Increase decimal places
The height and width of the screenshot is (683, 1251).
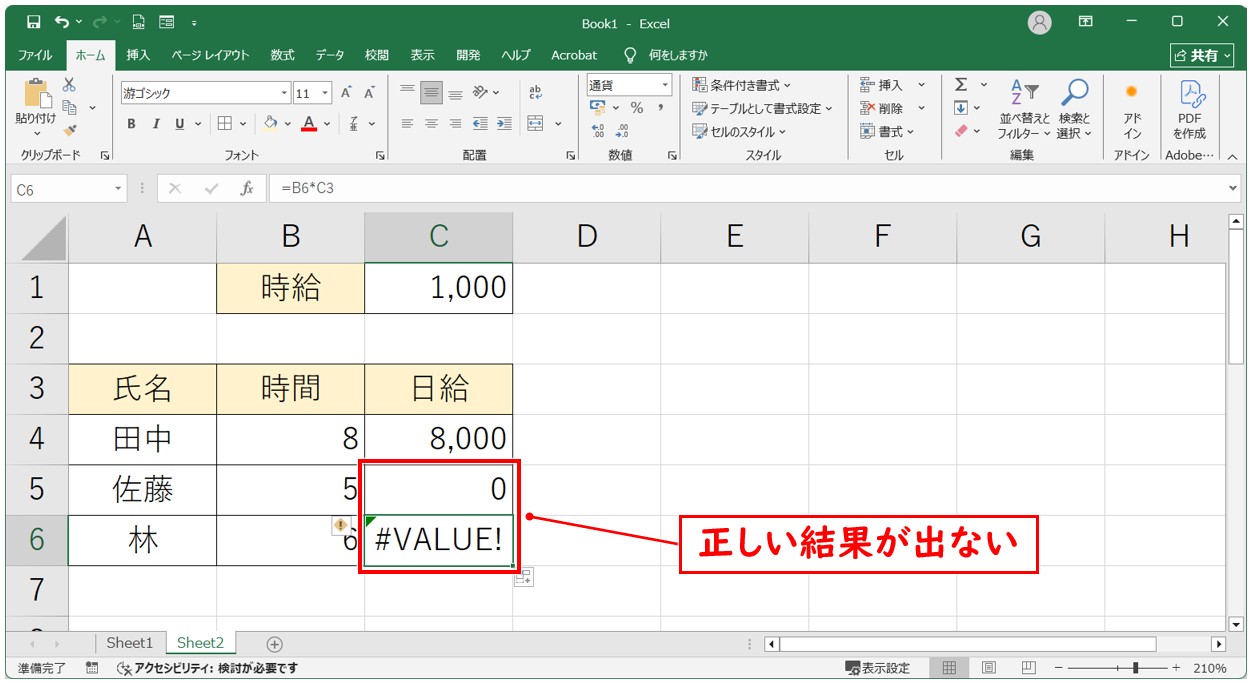tap(598, 131)
